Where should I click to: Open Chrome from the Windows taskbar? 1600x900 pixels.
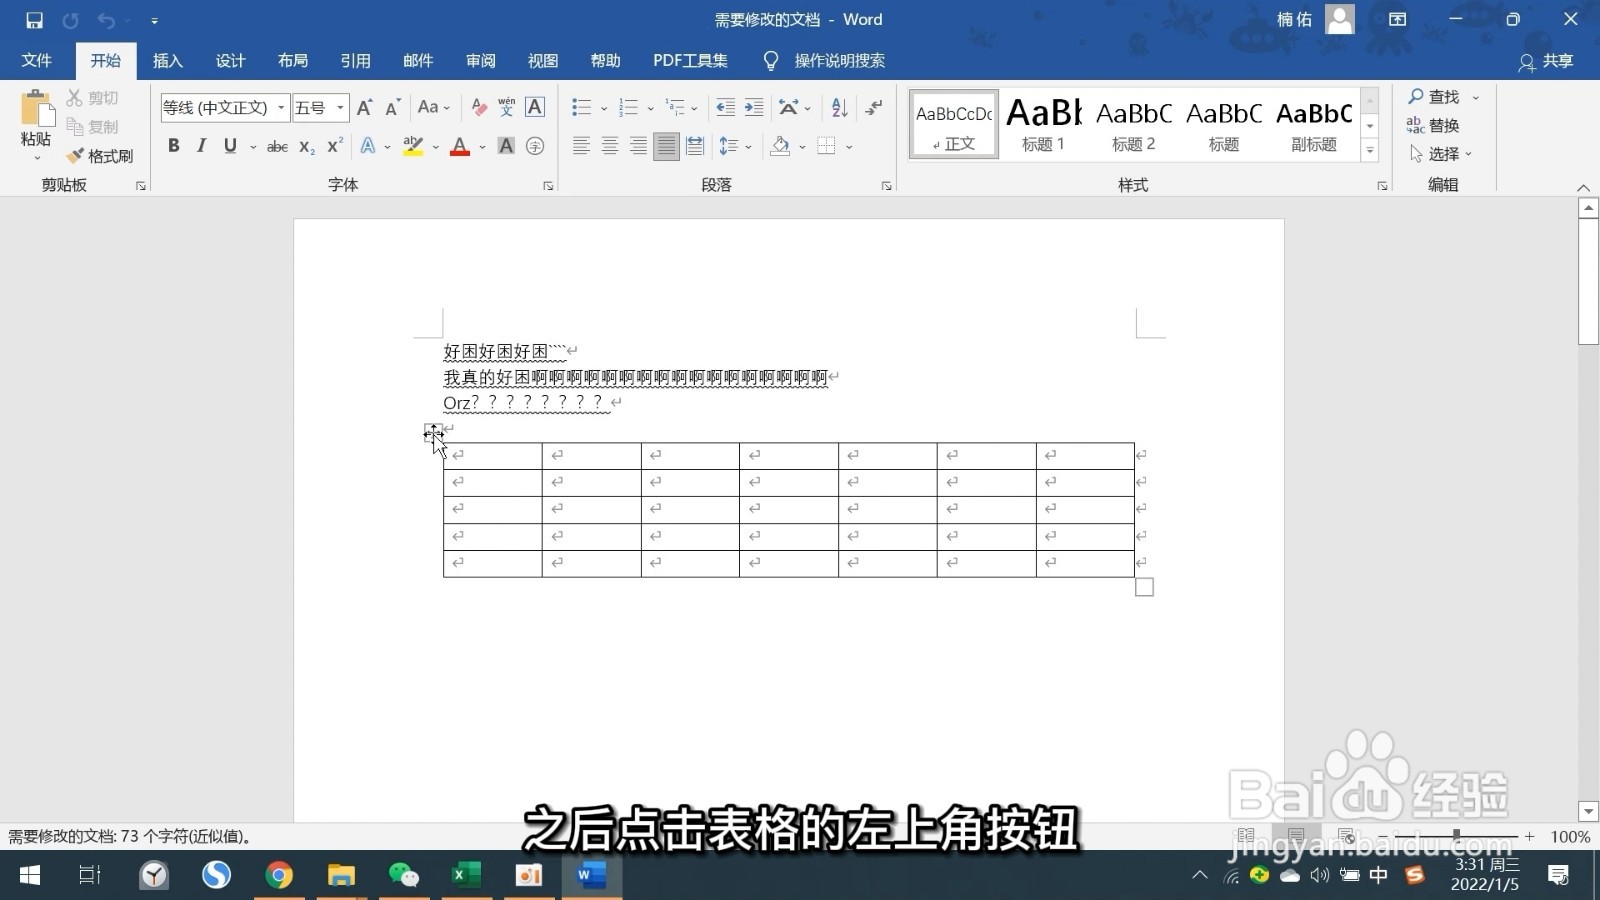click(x=279, y=876)
